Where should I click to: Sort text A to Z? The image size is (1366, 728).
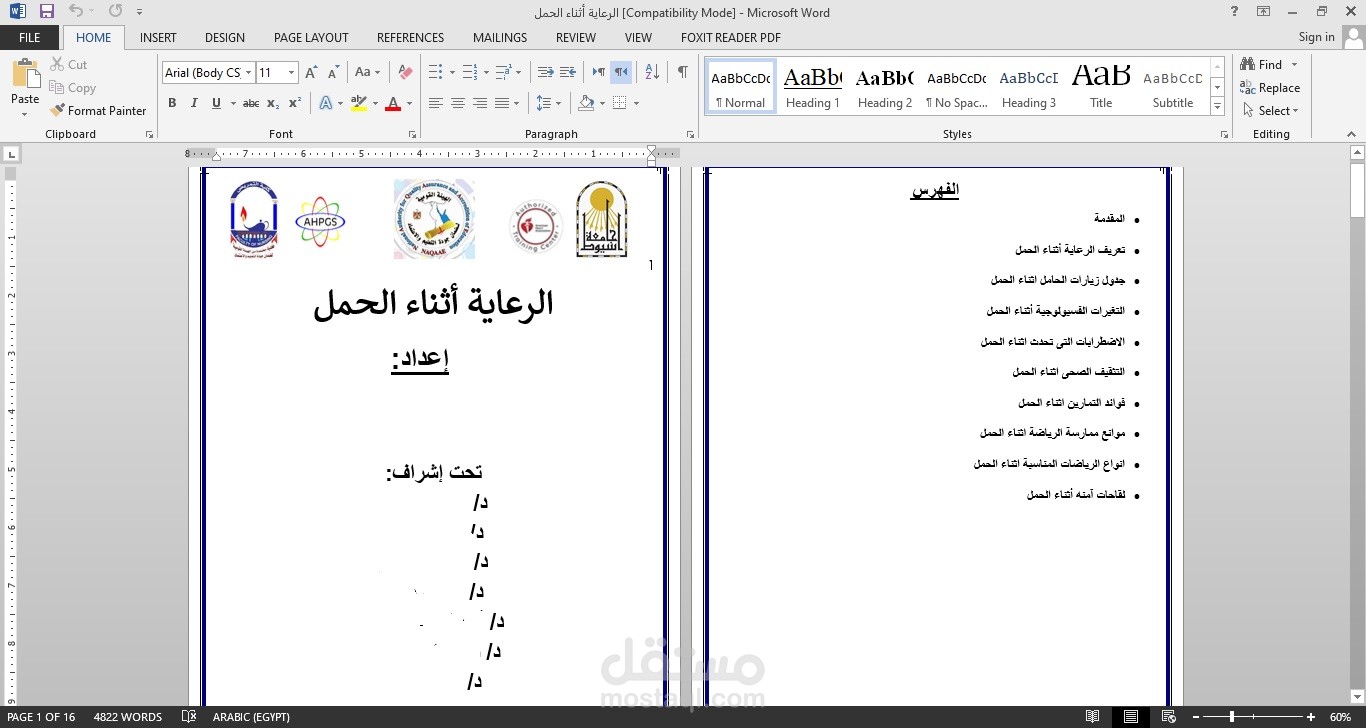(x=652, y=72)
